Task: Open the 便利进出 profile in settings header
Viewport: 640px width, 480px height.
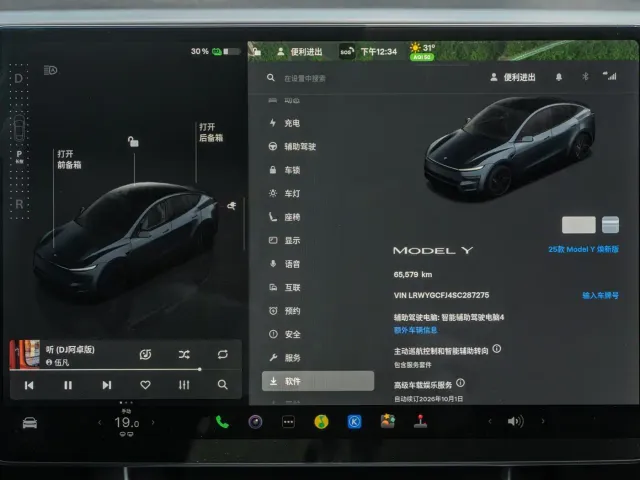Action: (513, 77)
